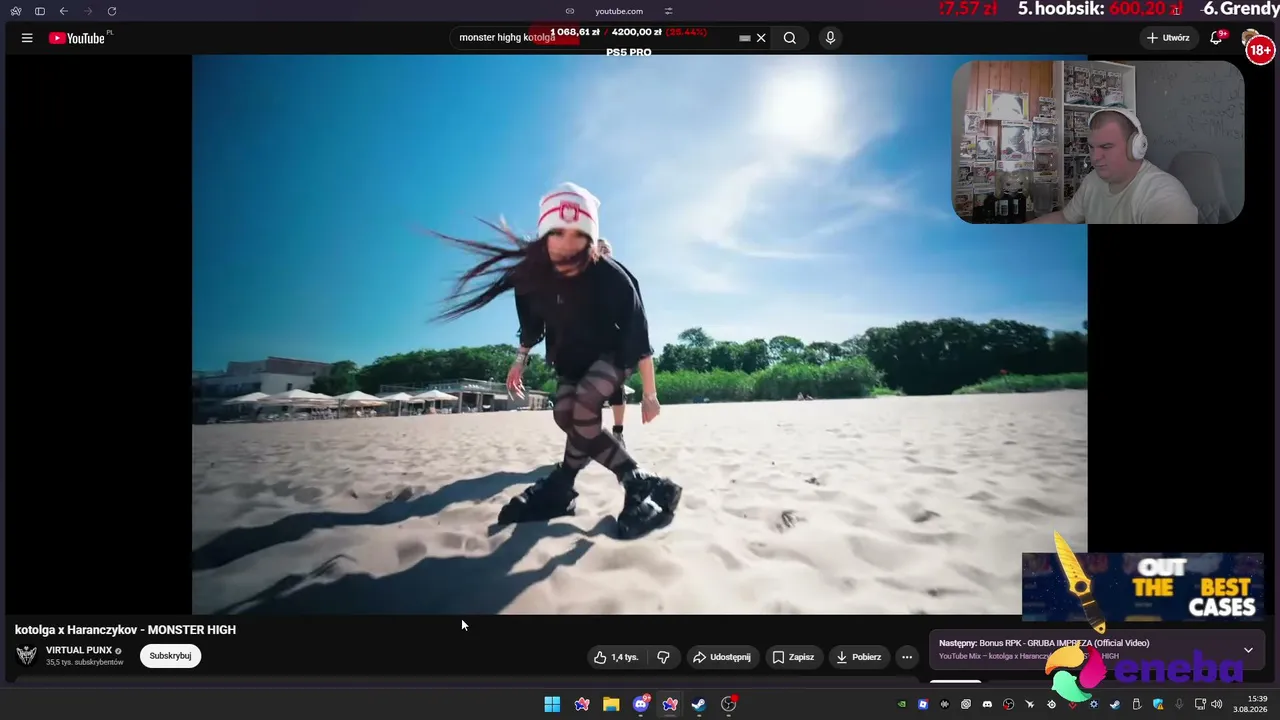Open the user account avatar
1280x720 pixels.
tap(1250, 38)
